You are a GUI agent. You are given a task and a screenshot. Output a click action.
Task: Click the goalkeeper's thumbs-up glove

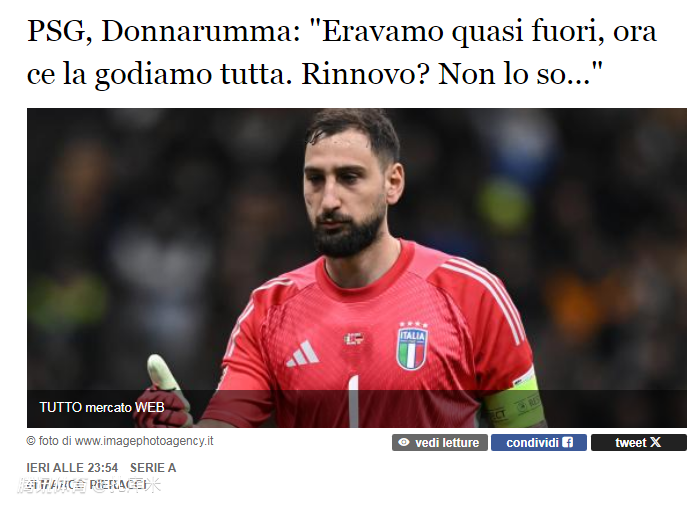tap(167, 392)
